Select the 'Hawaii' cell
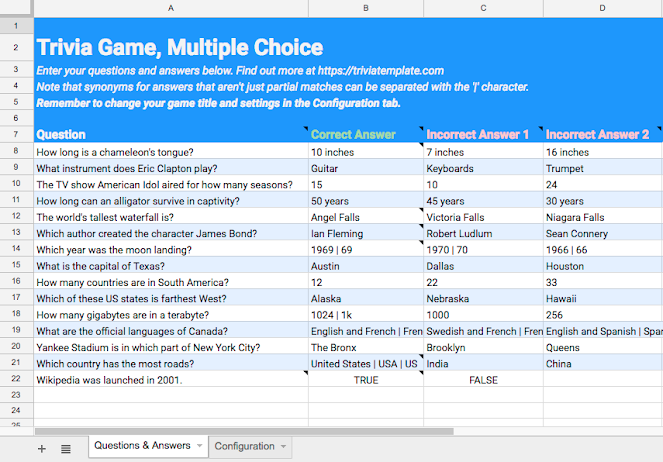The image size is (663, 462). (x=603, y=298)
